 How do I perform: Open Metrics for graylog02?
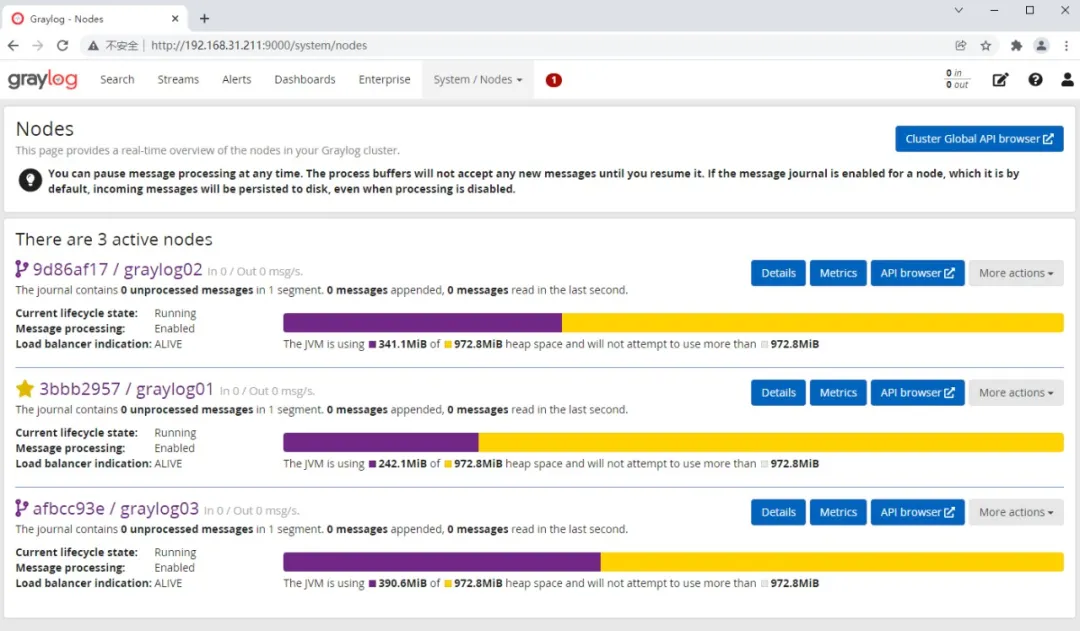point(838,273)
